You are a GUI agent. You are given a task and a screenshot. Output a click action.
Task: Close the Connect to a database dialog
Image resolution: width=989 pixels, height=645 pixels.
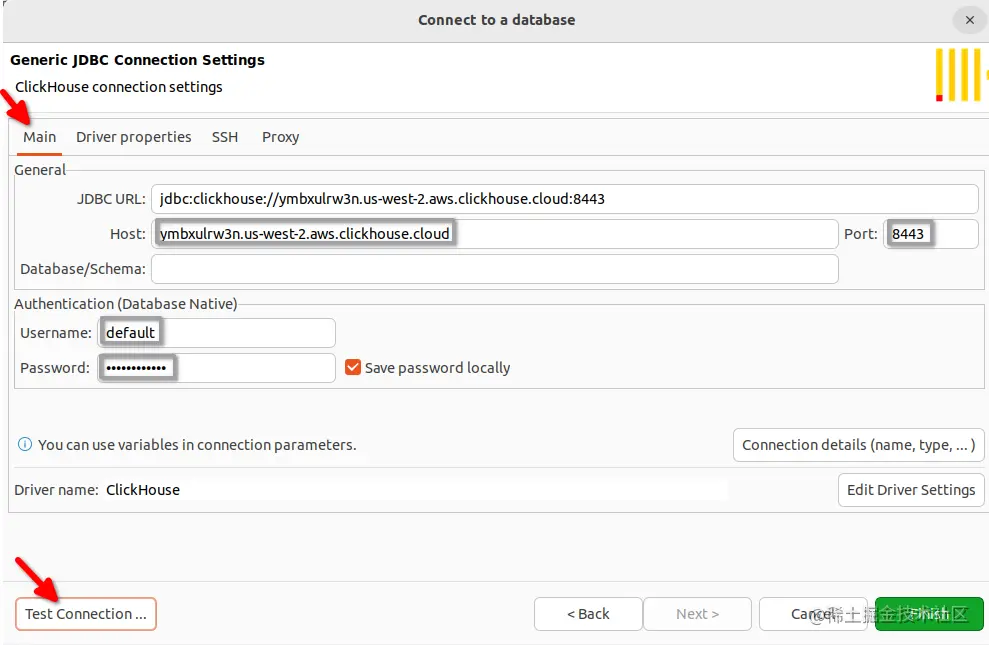point(969,20)
